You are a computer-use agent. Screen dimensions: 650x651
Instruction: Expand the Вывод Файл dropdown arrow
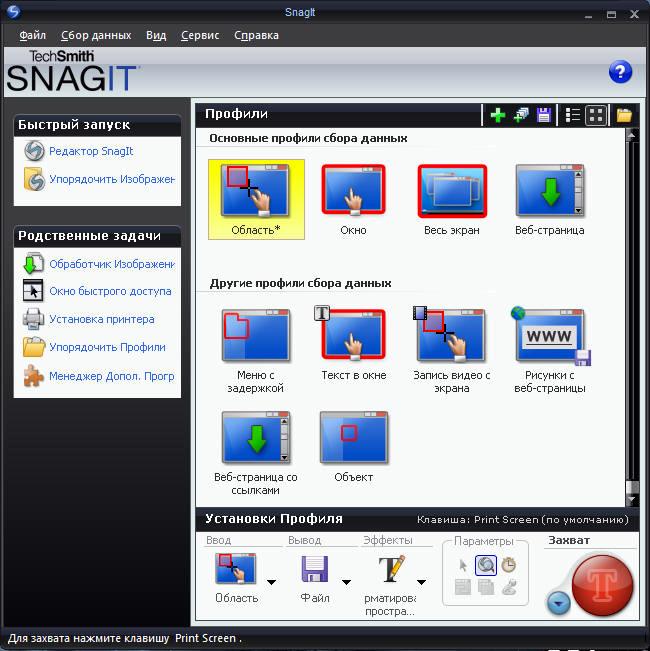[x=347, y=582]
